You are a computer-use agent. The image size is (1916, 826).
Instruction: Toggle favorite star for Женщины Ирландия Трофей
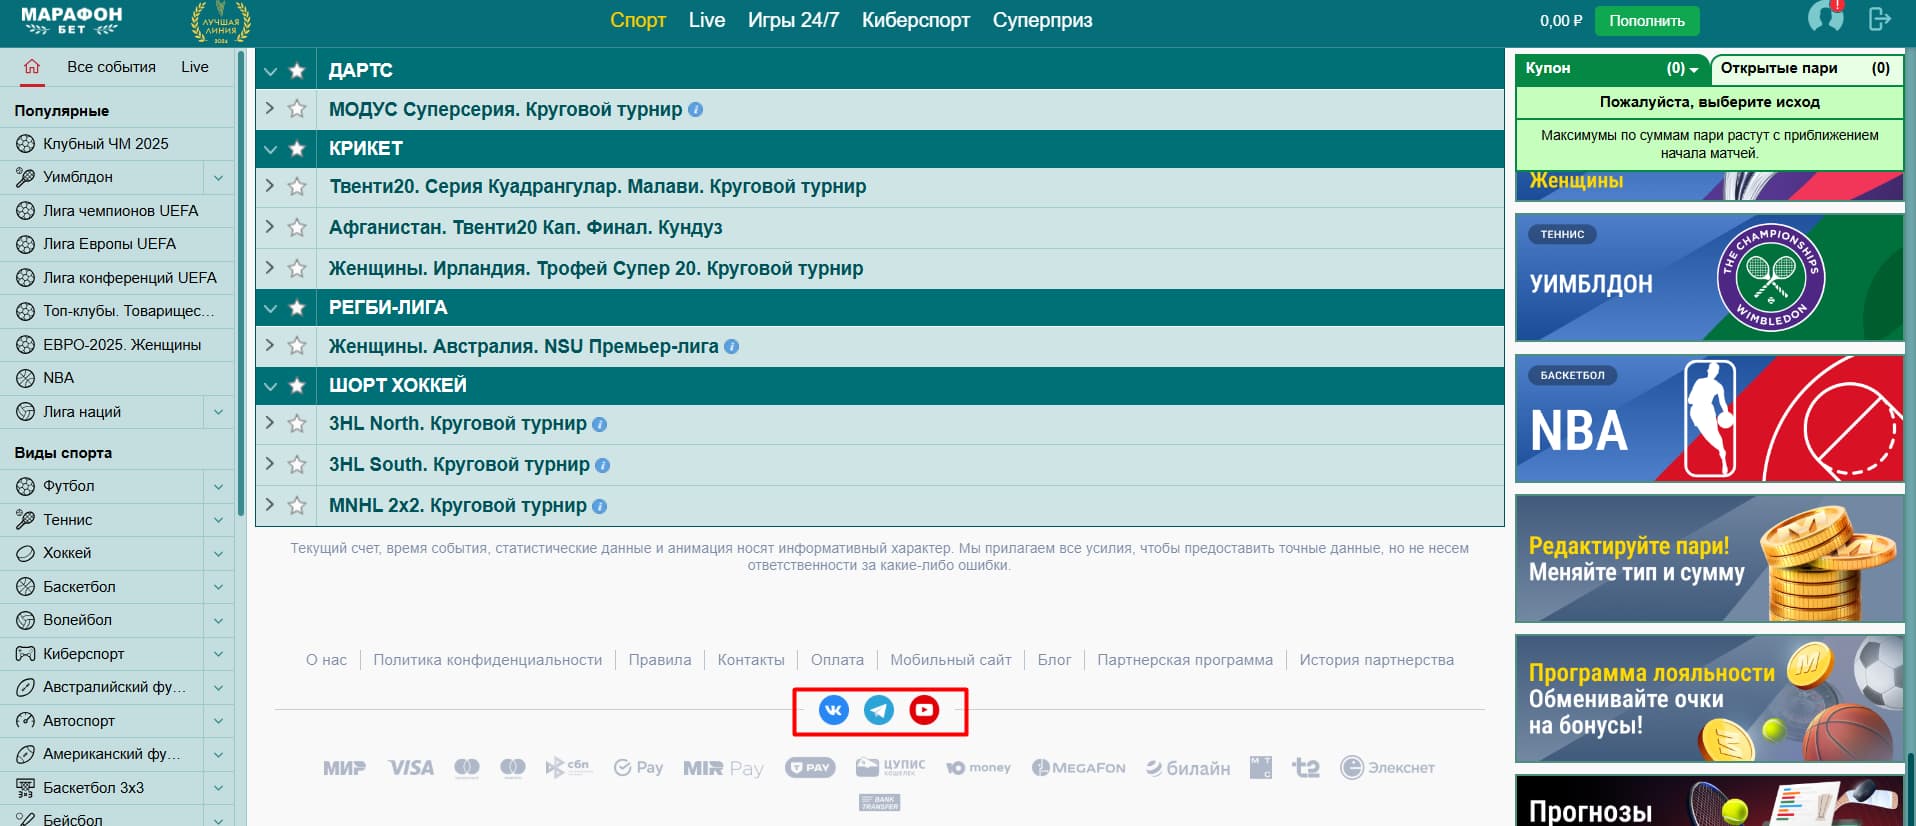point(297,269)
